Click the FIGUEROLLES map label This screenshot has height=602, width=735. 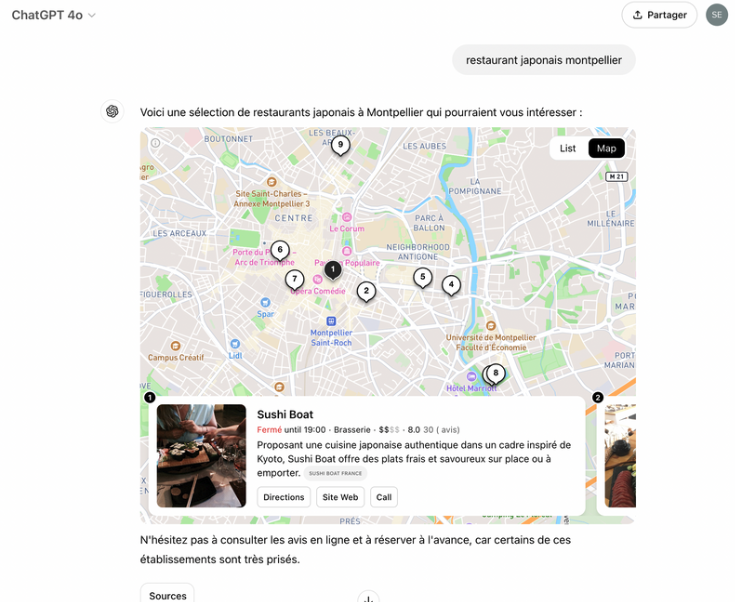click(166, 295)
